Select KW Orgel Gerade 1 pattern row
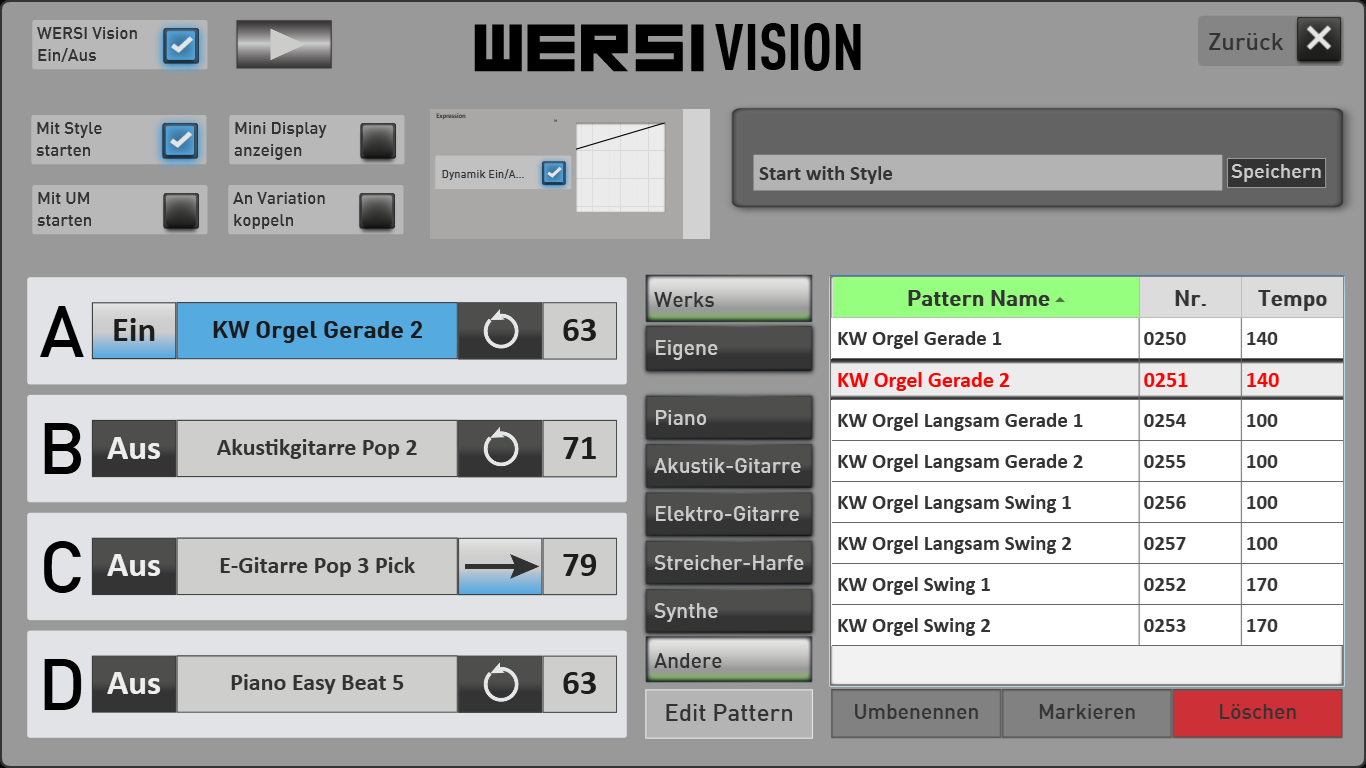This screenshot has width=1366, height=768. click(1087, 339)
